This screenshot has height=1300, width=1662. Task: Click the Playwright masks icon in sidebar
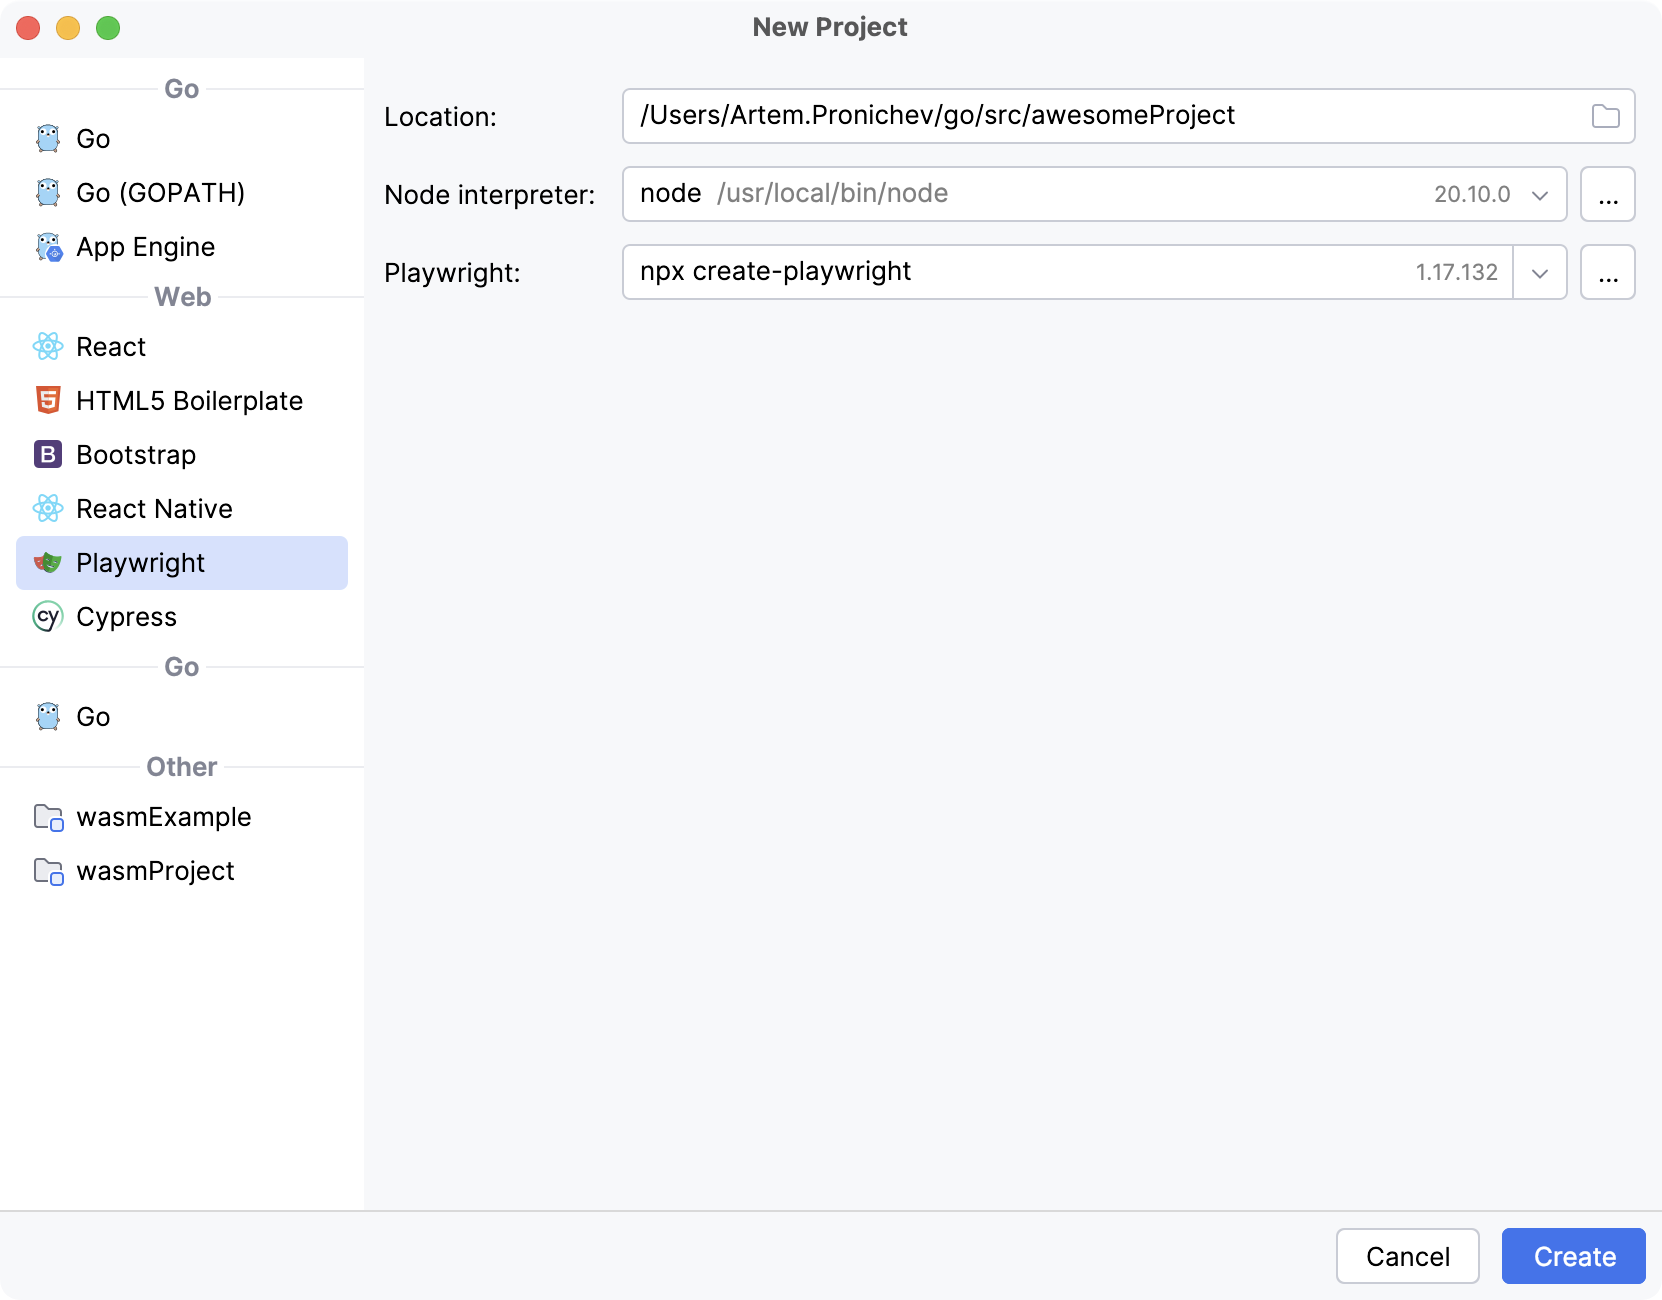pyautogui.click(x=48, y=563)
